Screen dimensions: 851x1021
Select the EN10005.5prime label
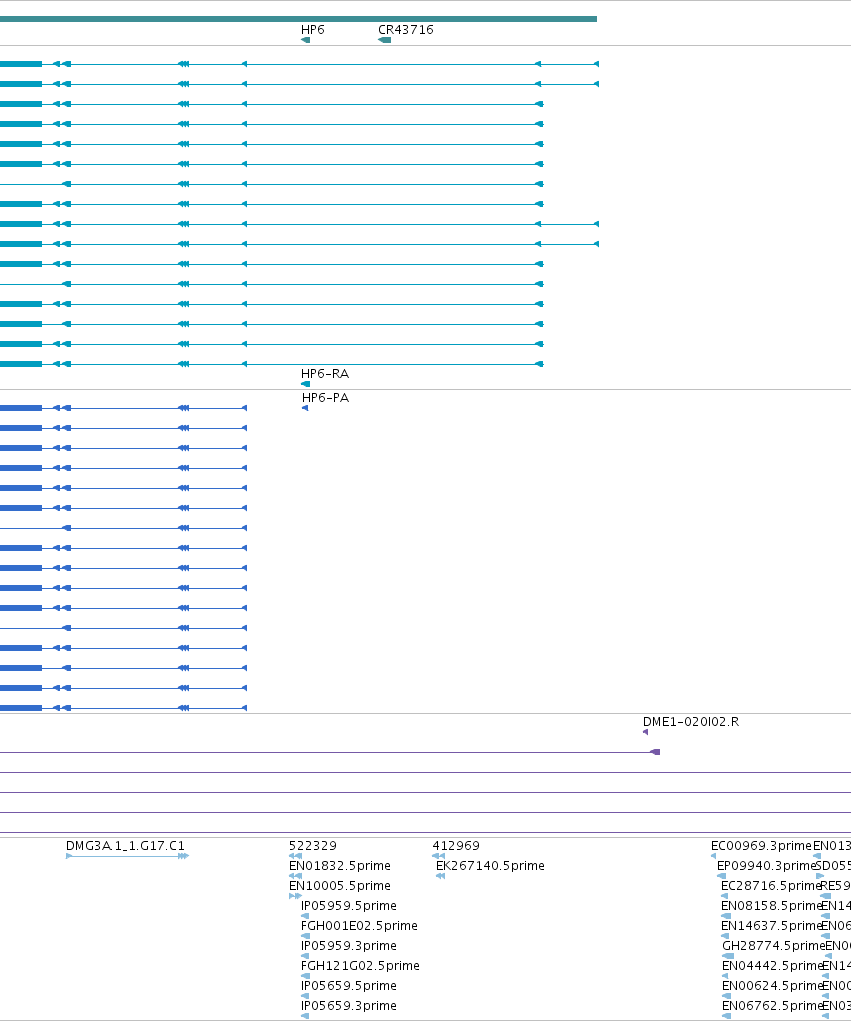click(x=340, y=886)
